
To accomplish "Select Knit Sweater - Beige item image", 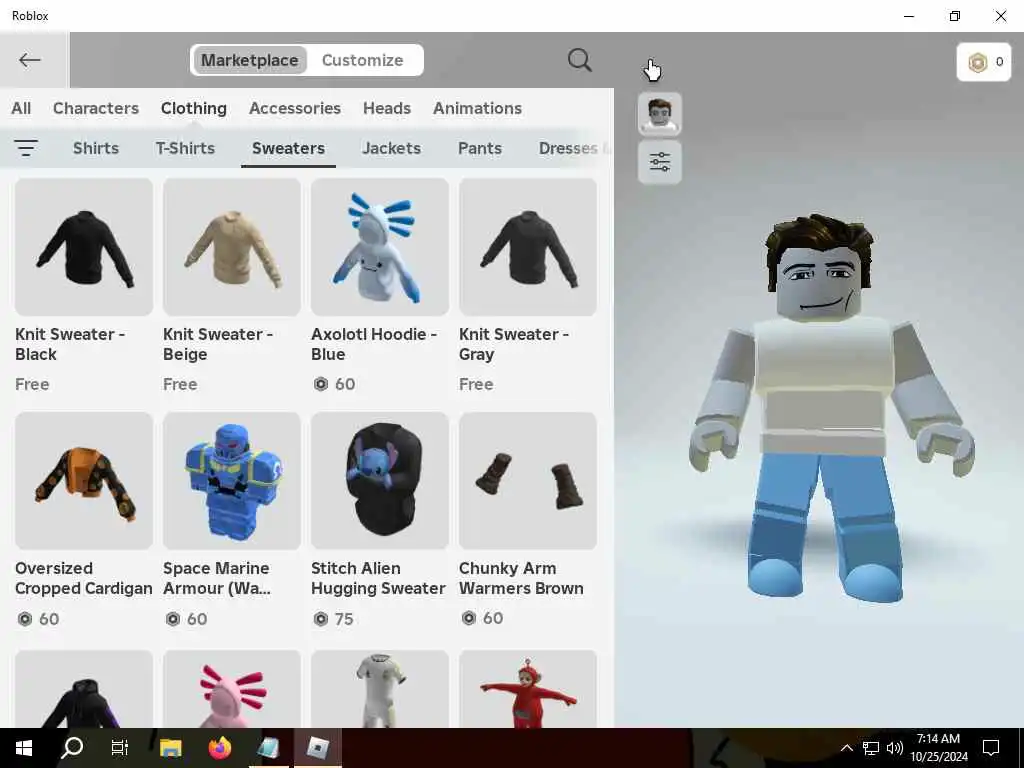I will [x=232, y=247].
